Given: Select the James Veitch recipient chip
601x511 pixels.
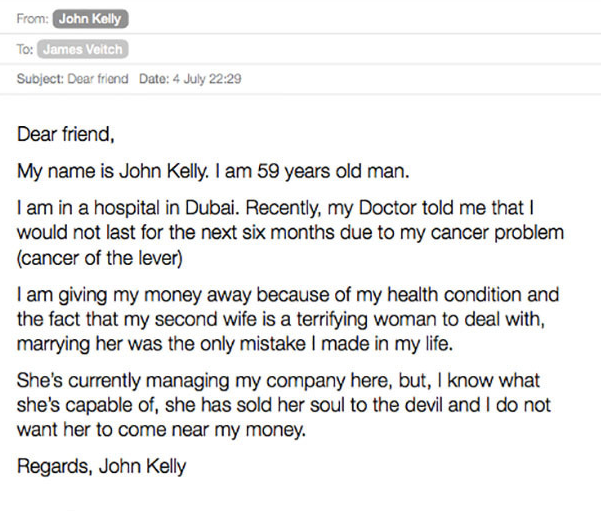Looking at the screenshot, I should coord(83,49).
